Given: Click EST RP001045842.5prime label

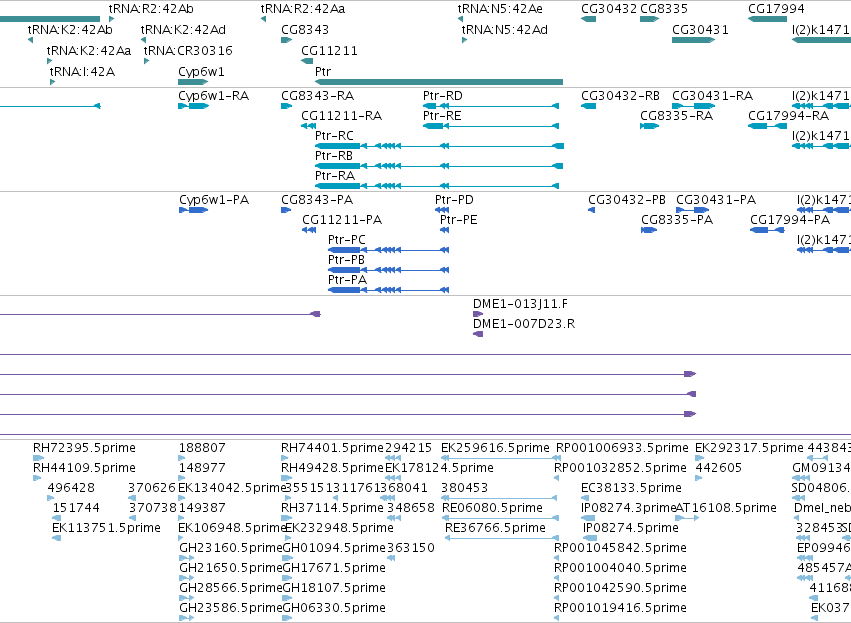Looking at the screenshot, I should (620, 548).
